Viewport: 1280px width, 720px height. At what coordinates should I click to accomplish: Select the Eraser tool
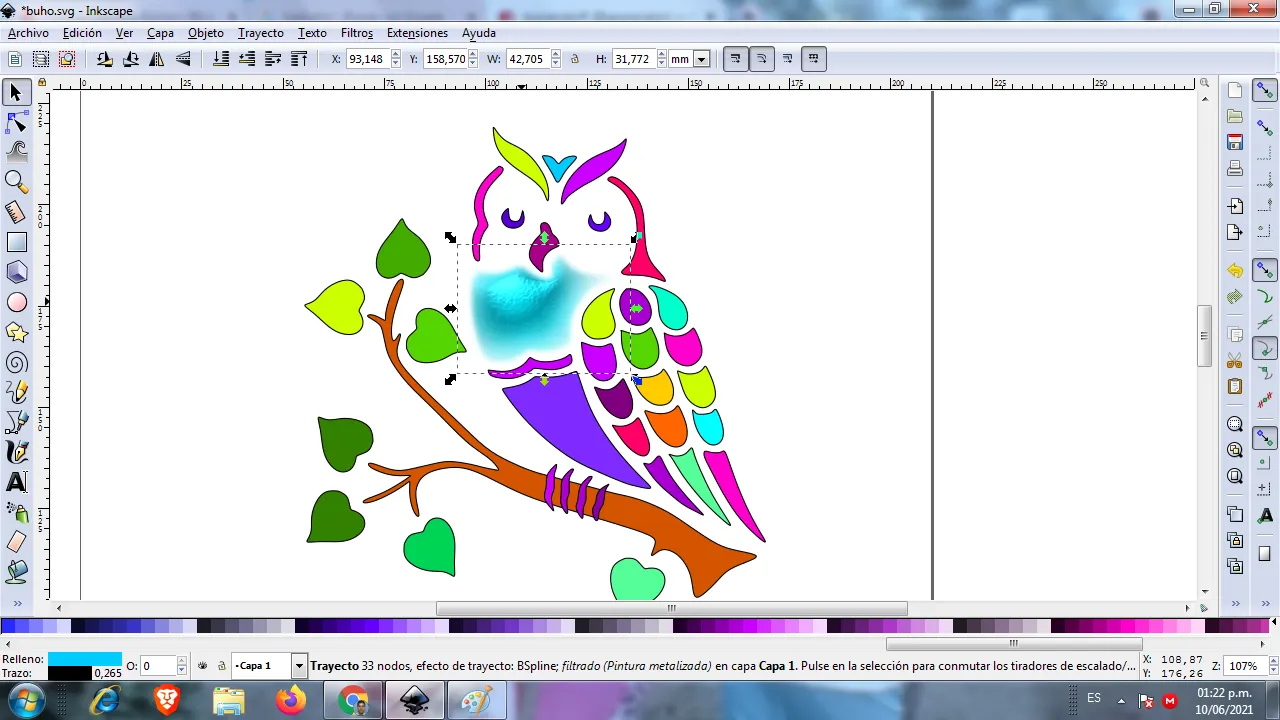click(16, 542)
